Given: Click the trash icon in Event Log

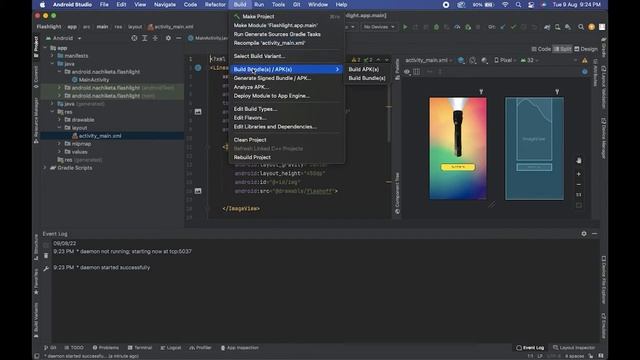Looking at the screenshot, I should [x=46, y=256].
